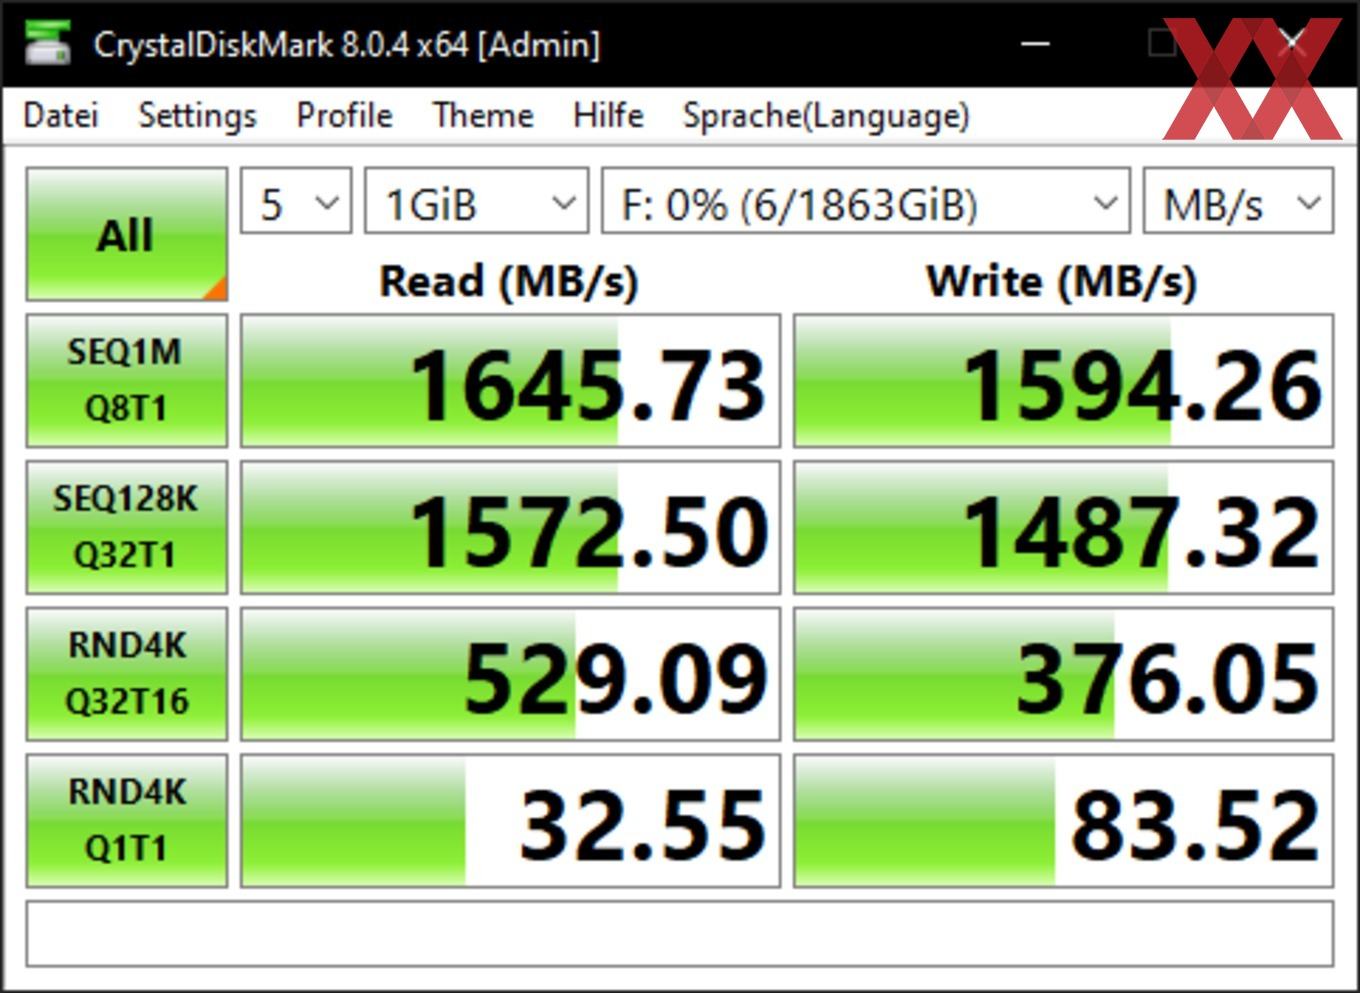Open the Sprache(Language) menu

pyautogui.click(x=826, y=116)
